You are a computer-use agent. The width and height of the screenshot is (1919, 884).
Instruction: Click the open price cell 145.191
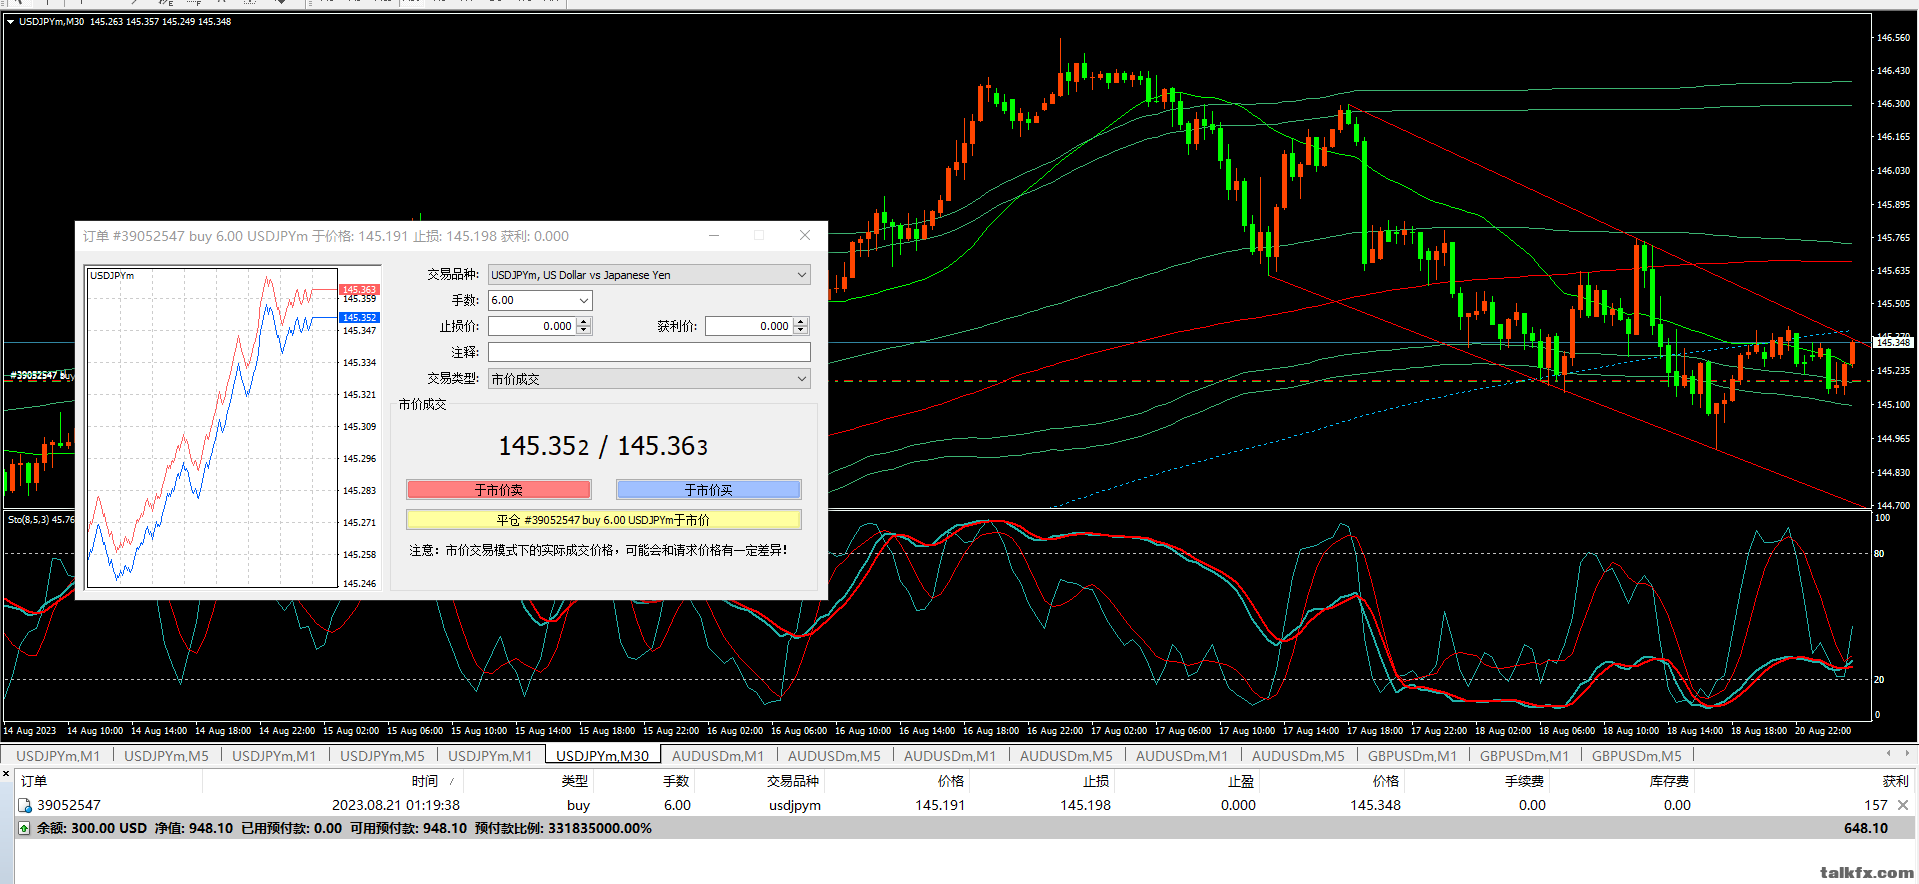940,805
